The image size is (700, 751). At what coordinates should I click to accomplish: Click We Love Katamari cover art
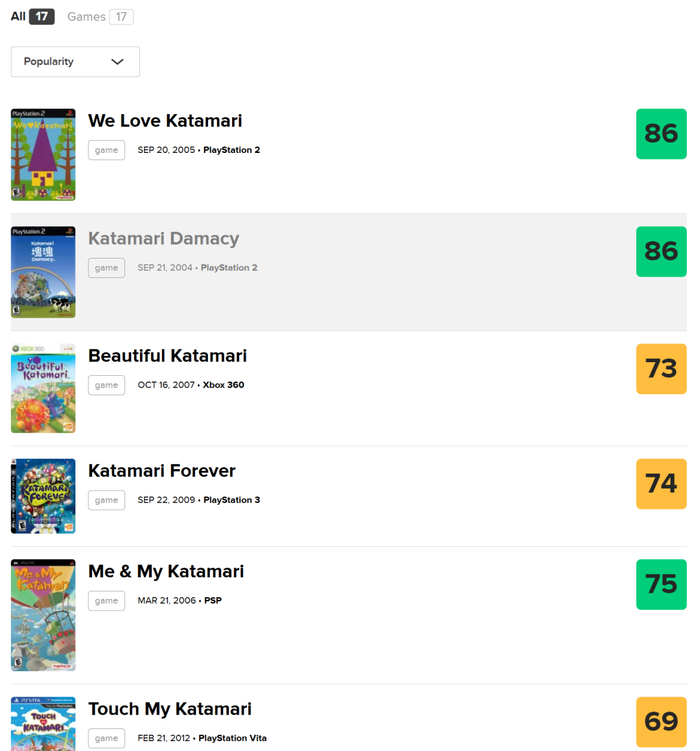43,155
